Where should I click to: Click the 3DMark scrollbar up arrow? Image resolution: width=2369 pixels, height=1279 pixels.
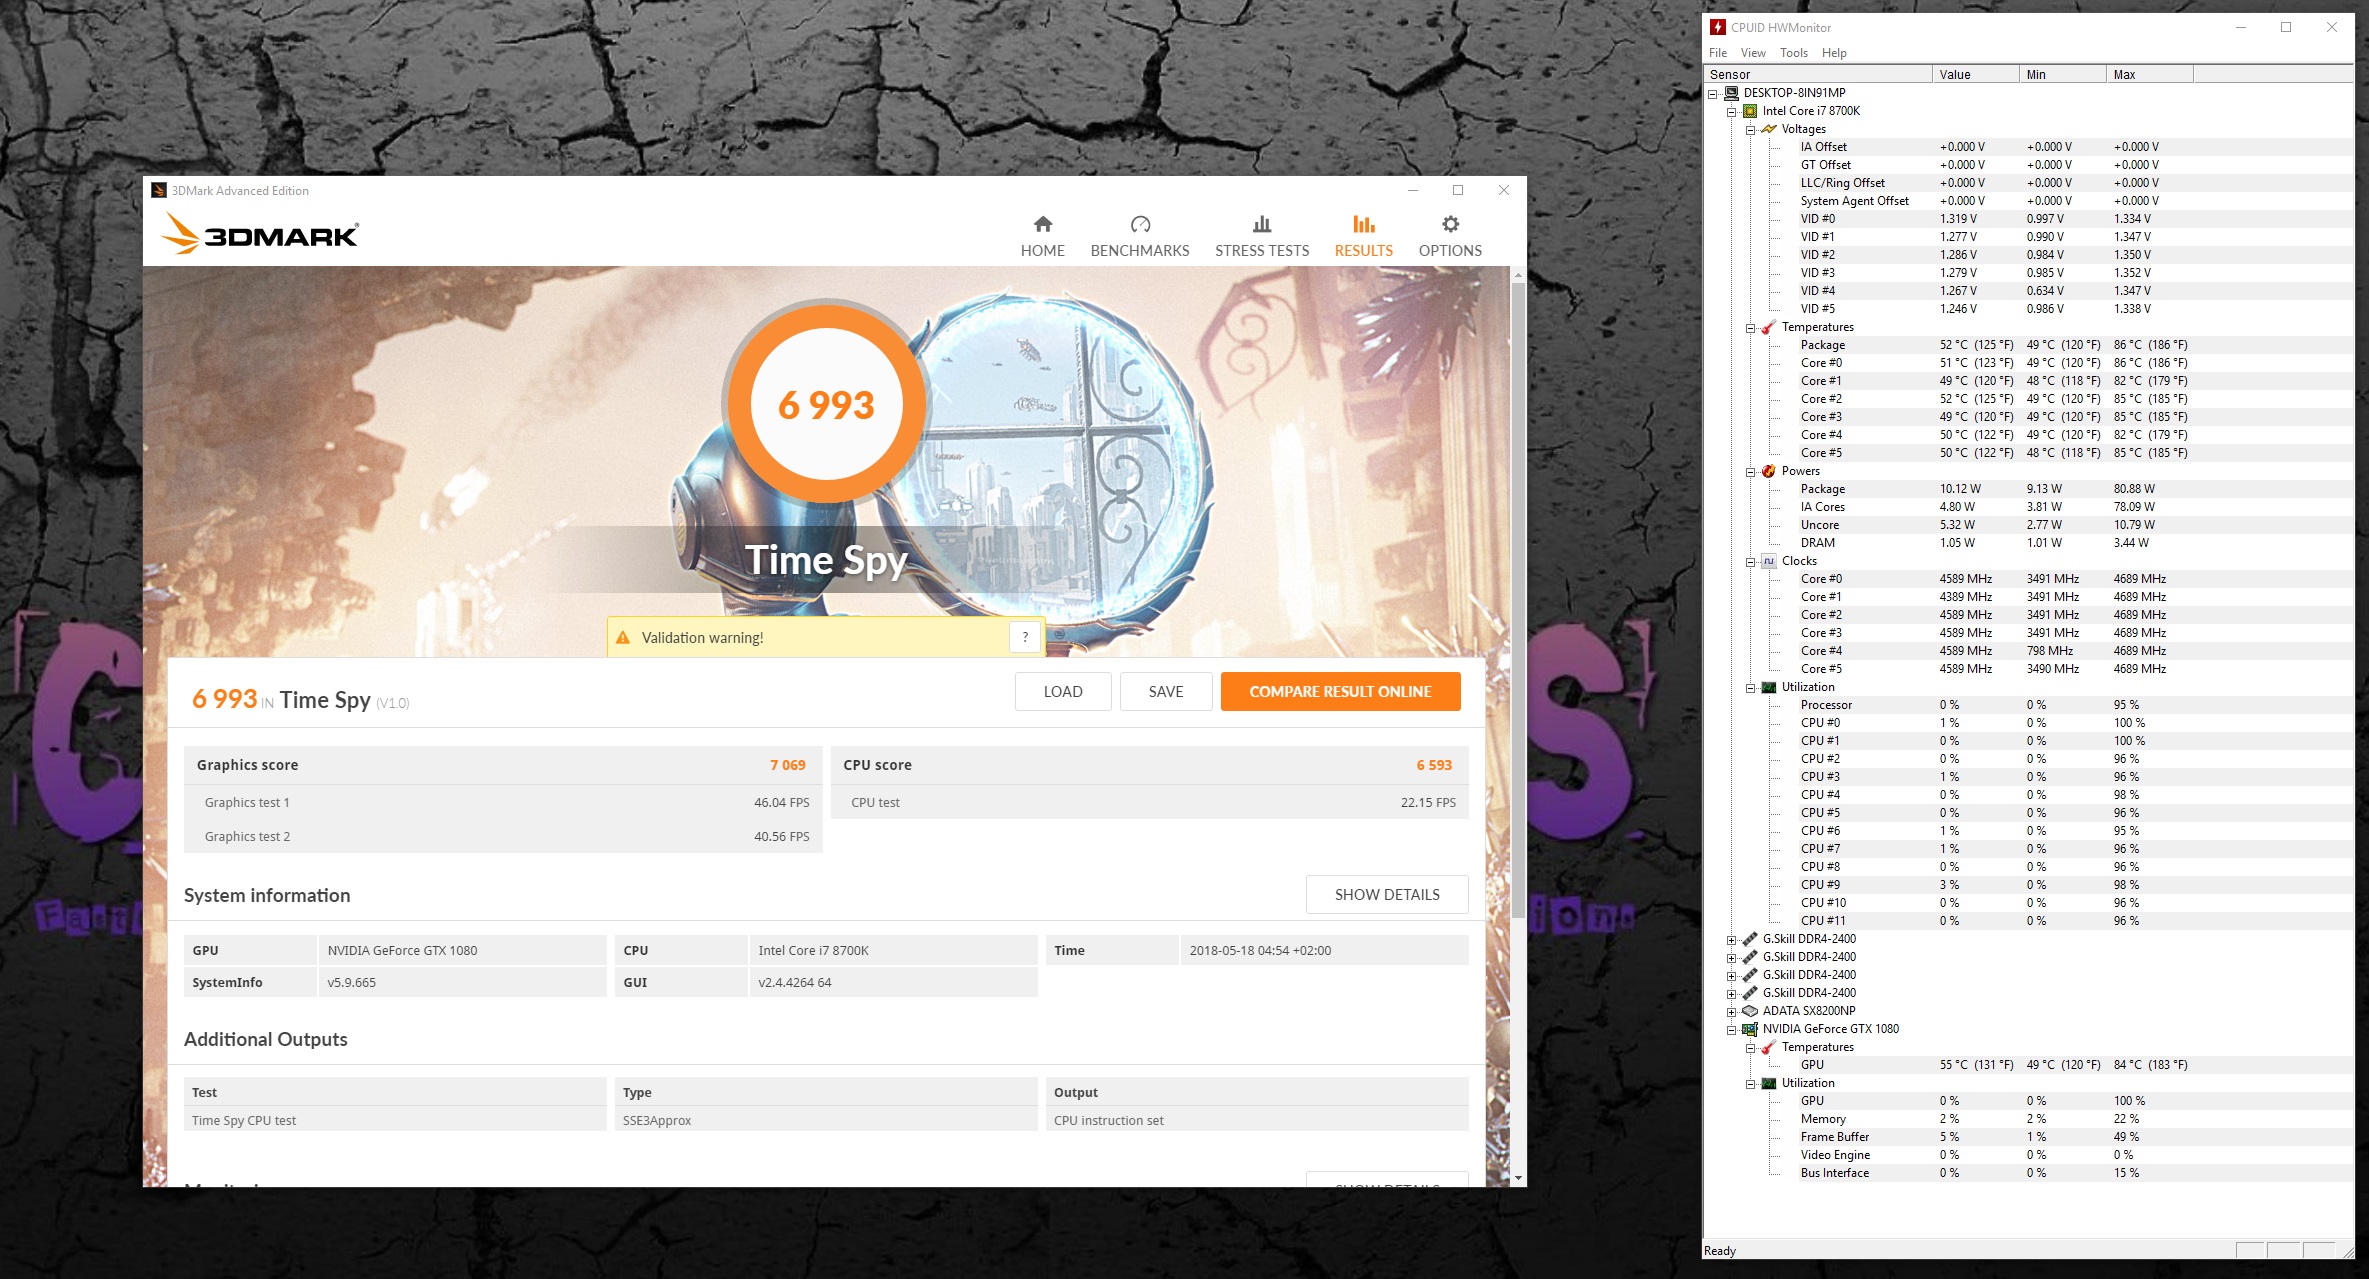point(1518,274)
